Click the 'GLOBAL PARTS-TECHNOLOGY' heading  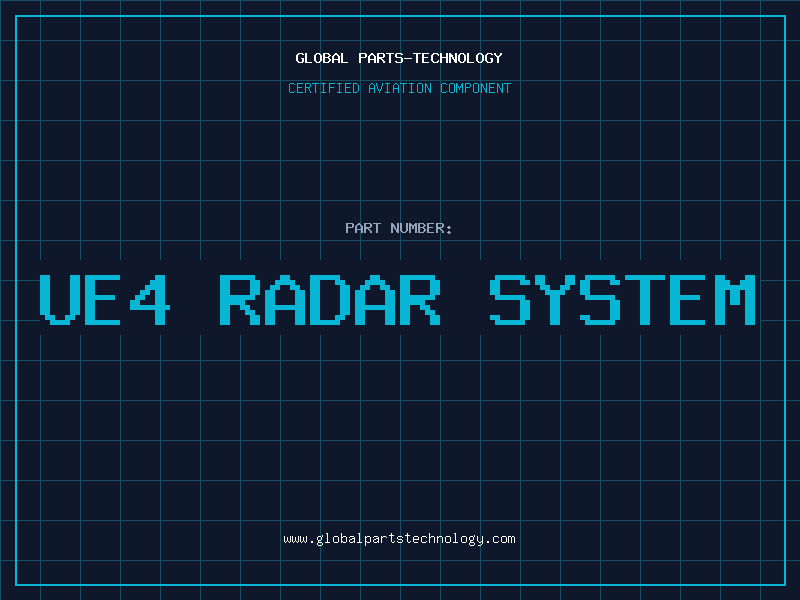click(x=399, y=58)
